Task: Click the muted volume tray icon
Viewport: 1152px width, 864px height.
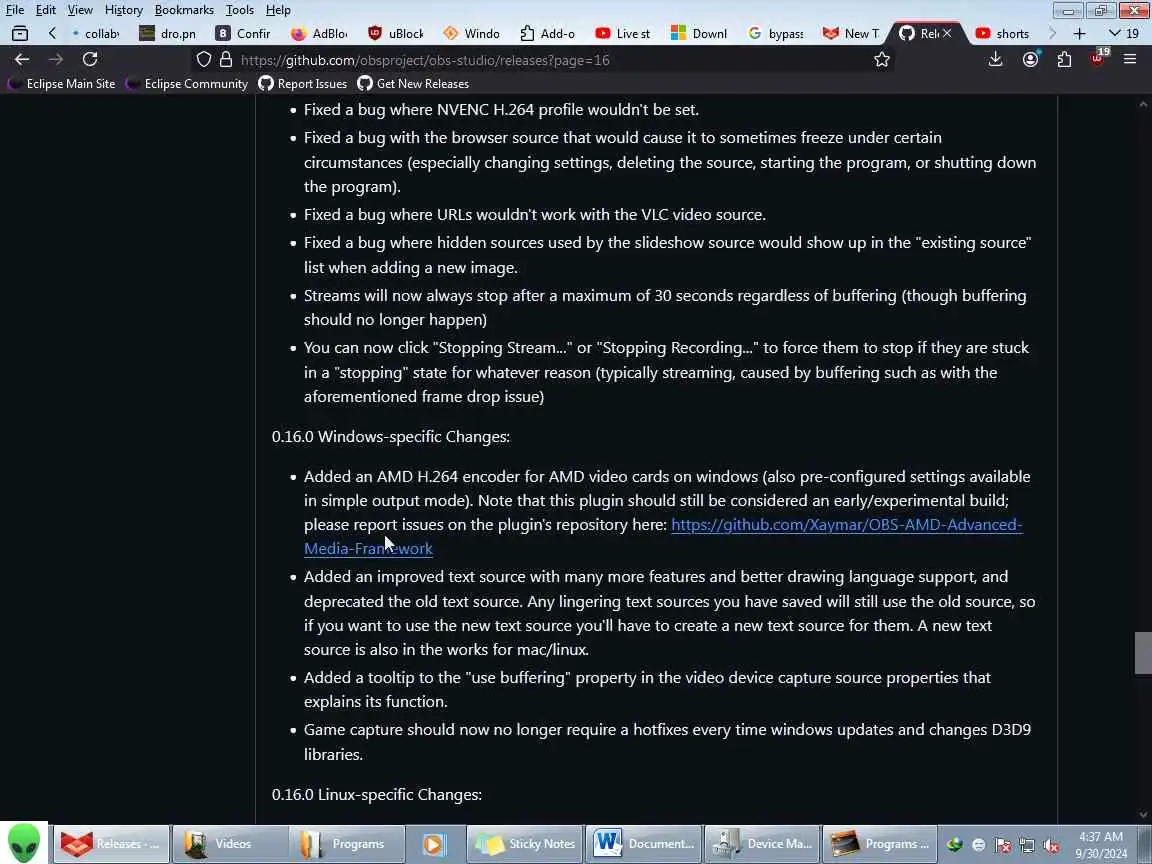Action: pyautogui.click(x=1051, y=846)
